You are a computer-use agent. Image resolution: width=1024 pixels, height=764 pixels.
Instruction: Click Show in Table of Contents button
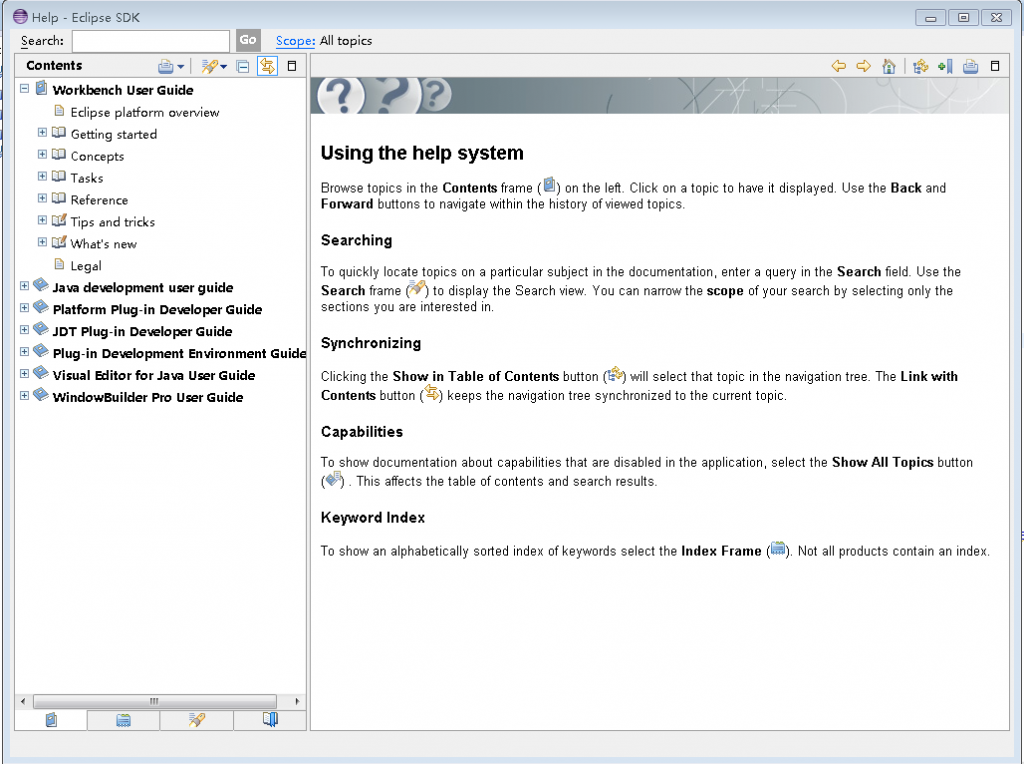[920, 66]
